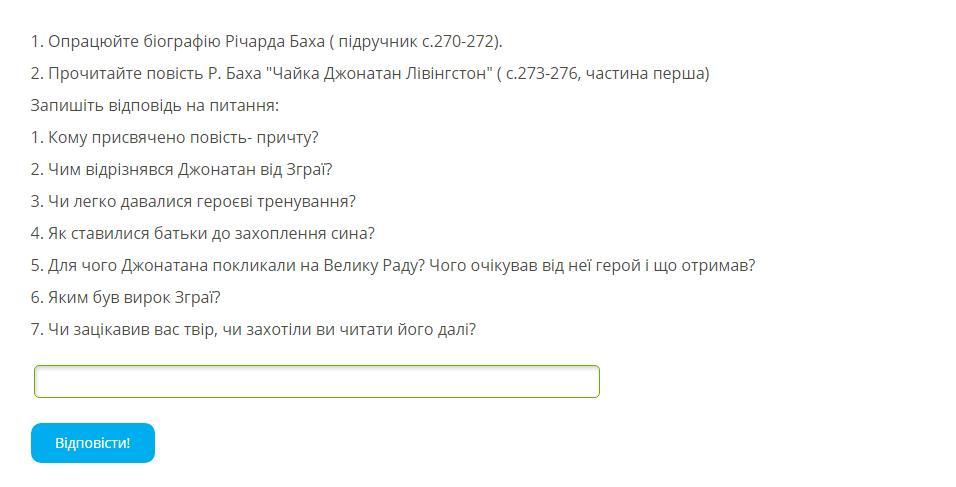
Task: Click question 7 starting Чи зацікавив
Action: pos(253,330)
